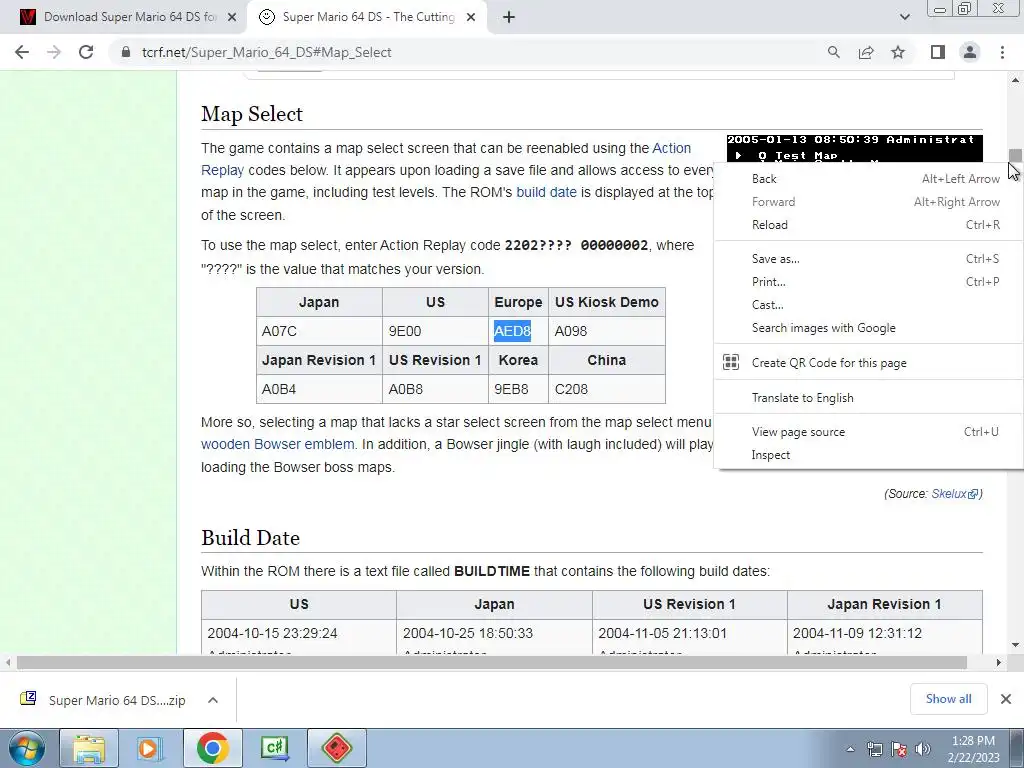
Task: Open the profile avatar icon
Action: [x=970, y=52]
